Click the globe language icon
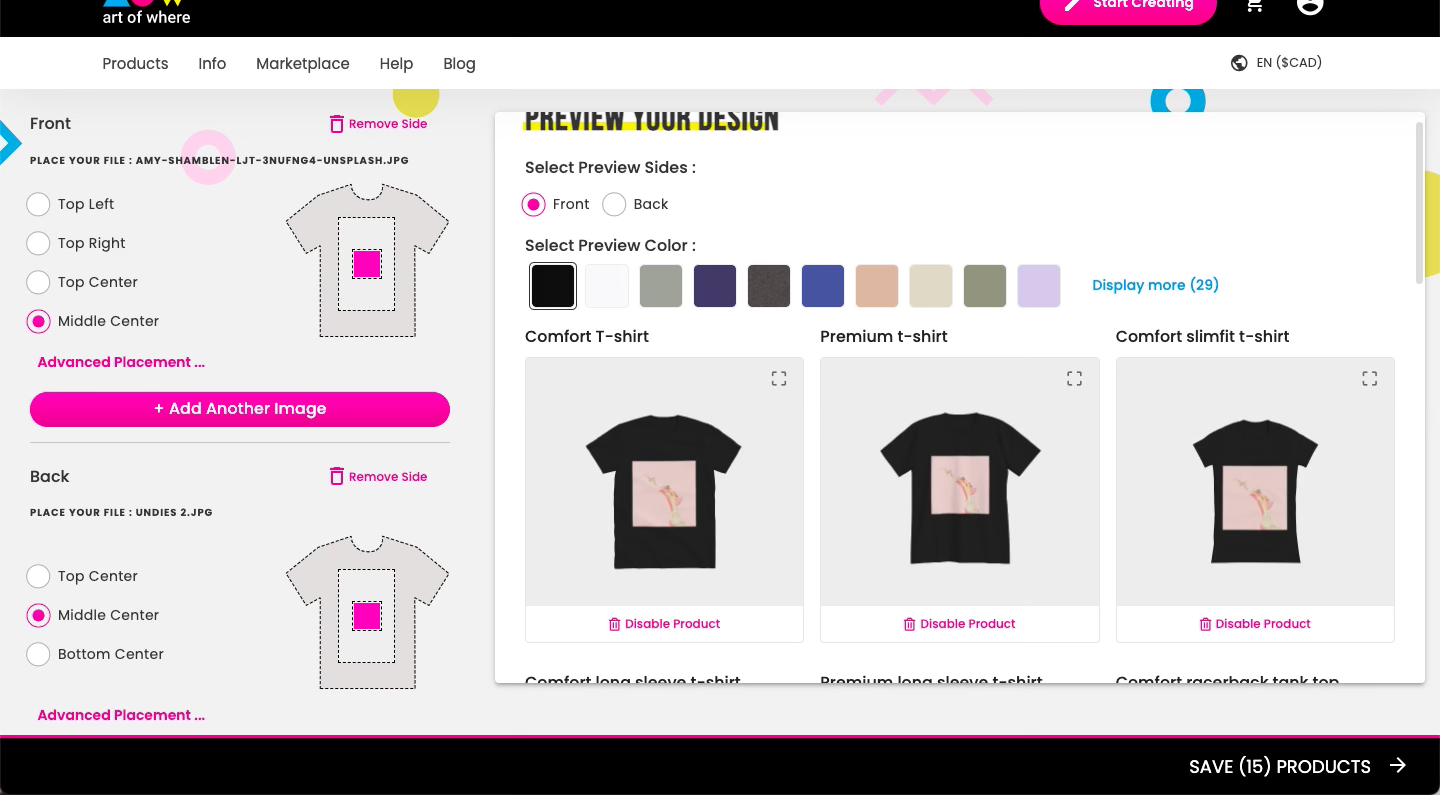The width and height of the screenshot is (1440, 795). click(x=1239, y=63)
